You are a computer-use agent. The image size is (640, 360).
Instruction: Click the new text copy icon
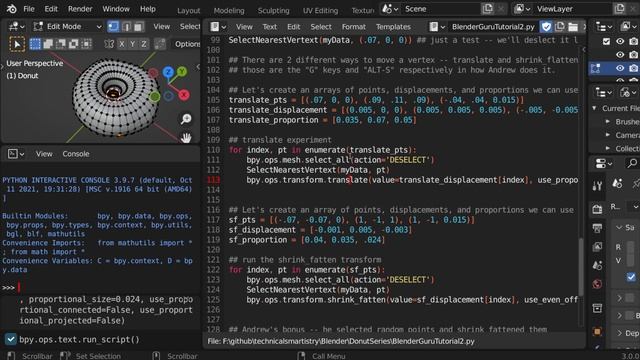(560, 27)
